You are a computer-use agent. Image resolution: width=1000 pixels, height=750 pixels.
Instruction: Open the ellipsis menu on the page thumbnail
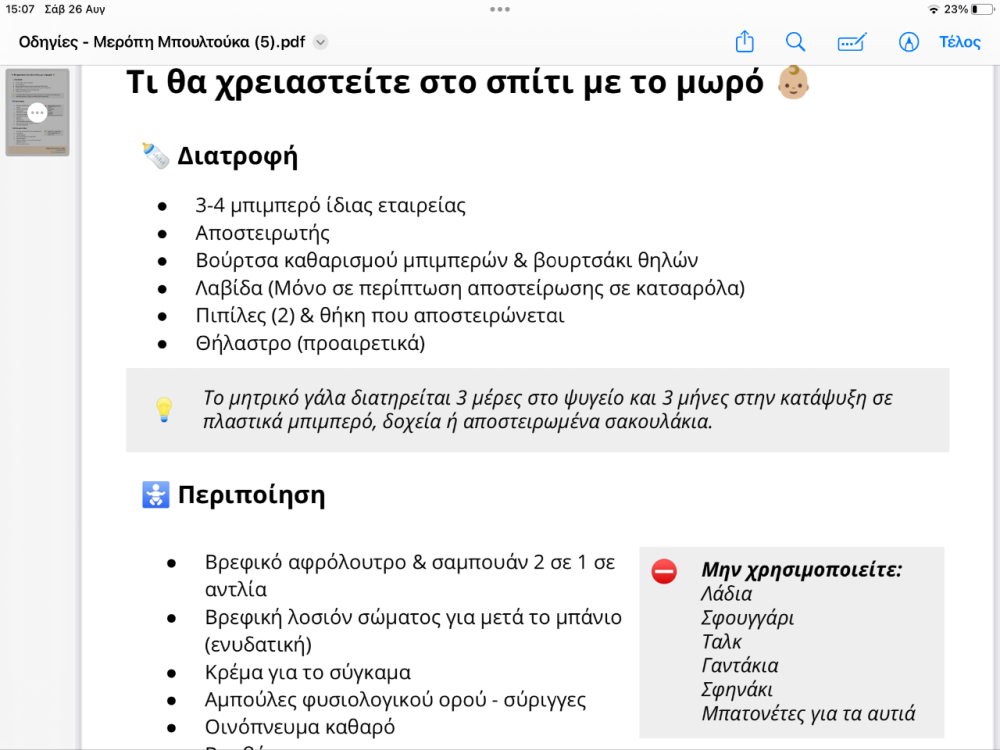pos(37,113)
